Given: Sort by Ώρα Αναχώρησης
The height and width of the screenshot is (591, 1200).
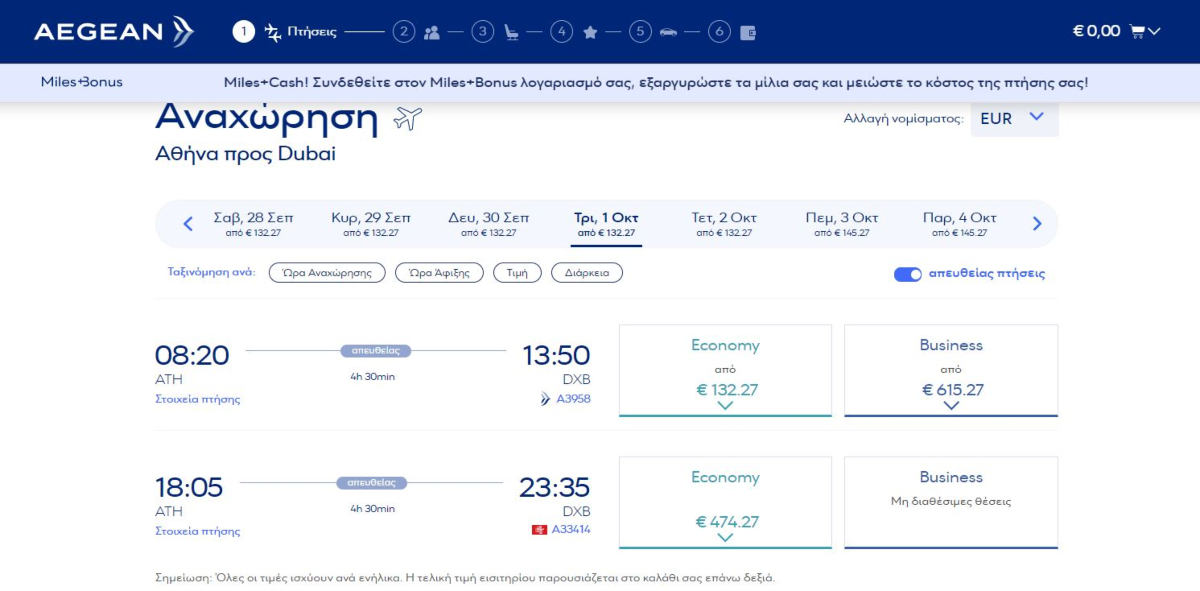Looking at the screenshot, I should point(327,273).
